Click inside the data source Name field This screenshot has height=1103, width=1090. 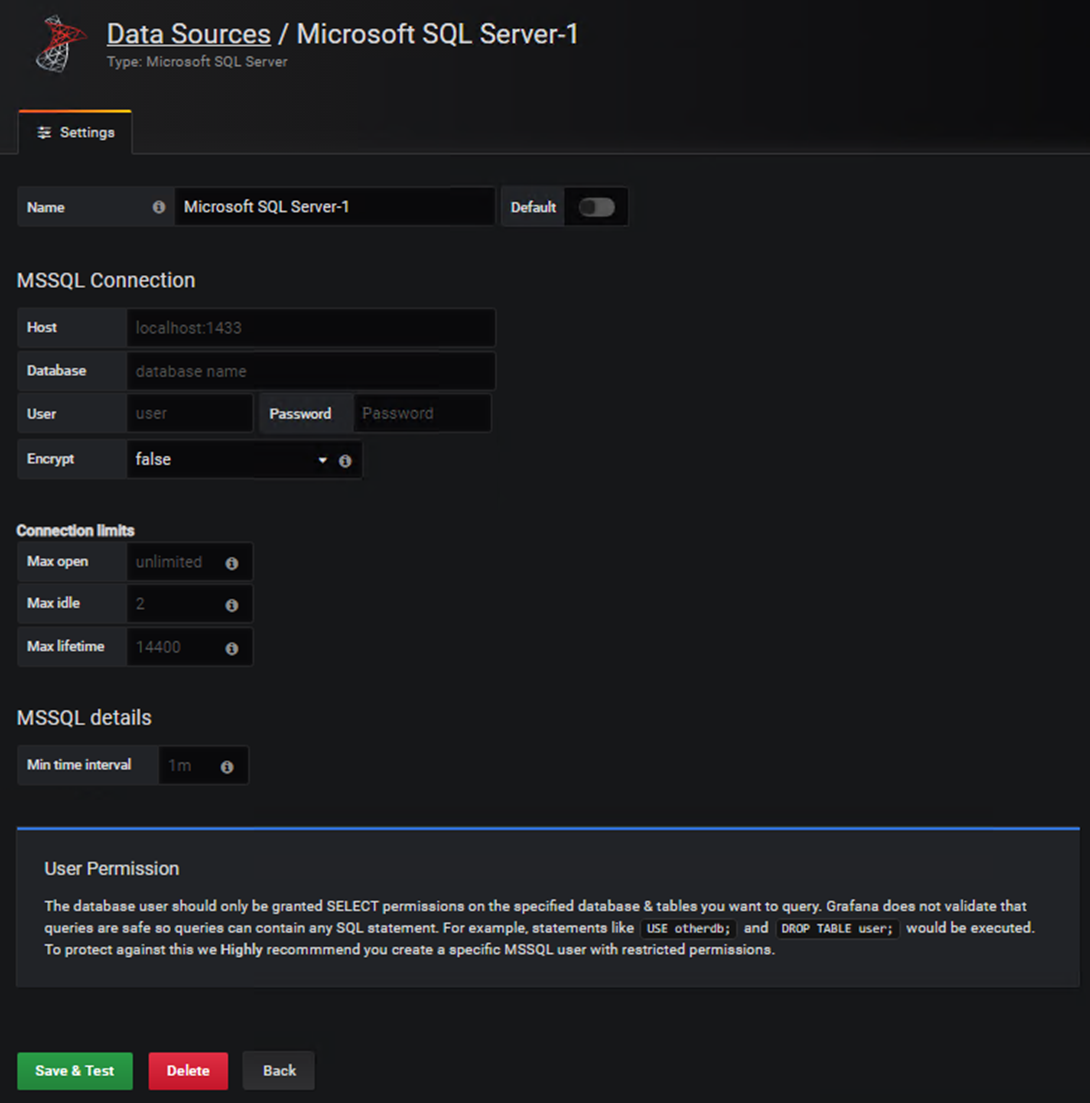coord(335,207)
